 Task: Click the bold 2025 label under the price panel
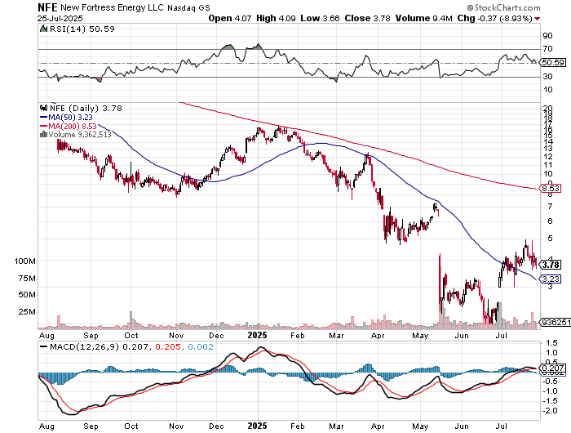257,335
